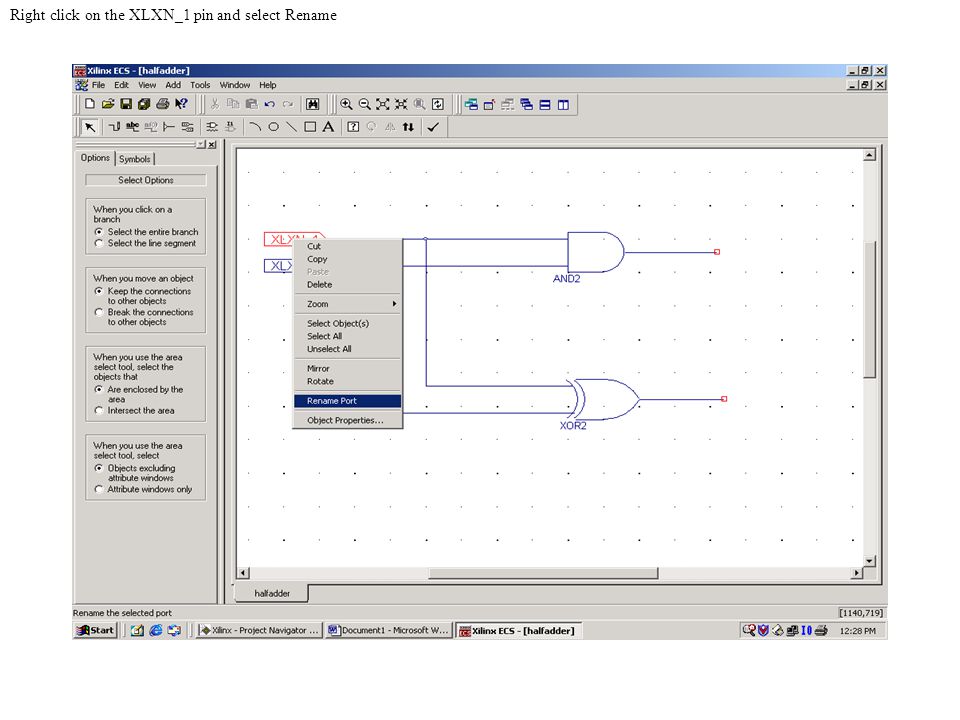The width and height of the screenshot is (960, 720).
Task: Select the halfadder sheet tab
Action: pos(272,593)
